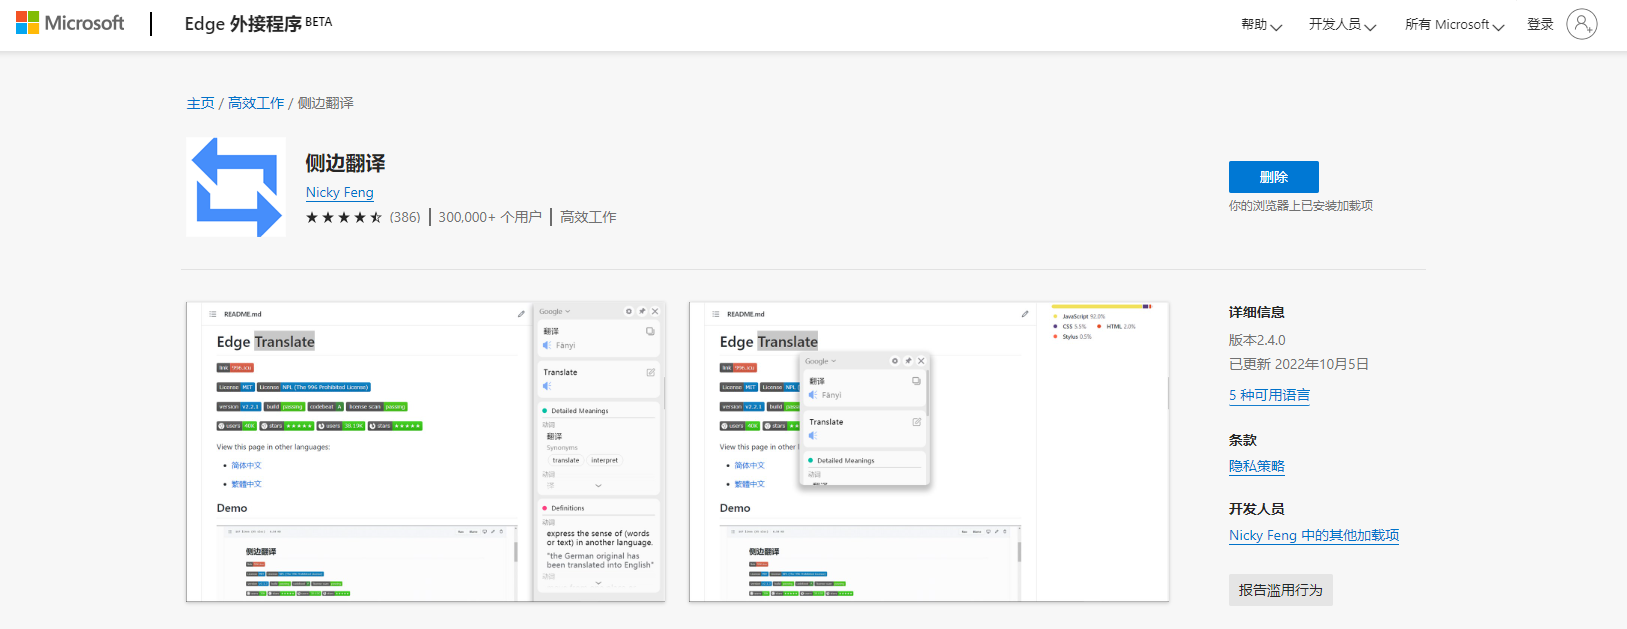Open 高效工作 breadcrumb link
The image size is (1627, 629).
(256, 103)
